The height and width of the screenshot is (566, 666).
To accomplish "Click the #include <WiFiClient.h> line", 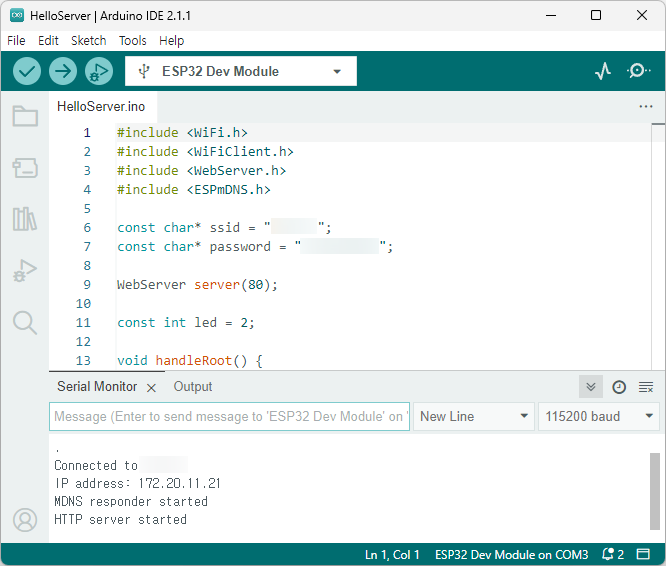I will pos(205,152).
